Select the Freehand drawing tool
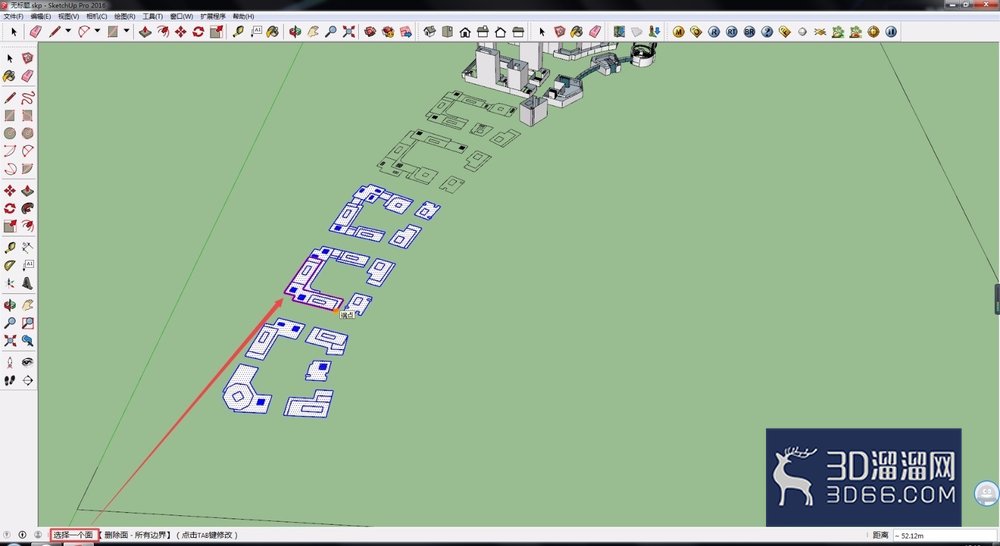Viewport: 1000px width, 546px height. (27, 98)
